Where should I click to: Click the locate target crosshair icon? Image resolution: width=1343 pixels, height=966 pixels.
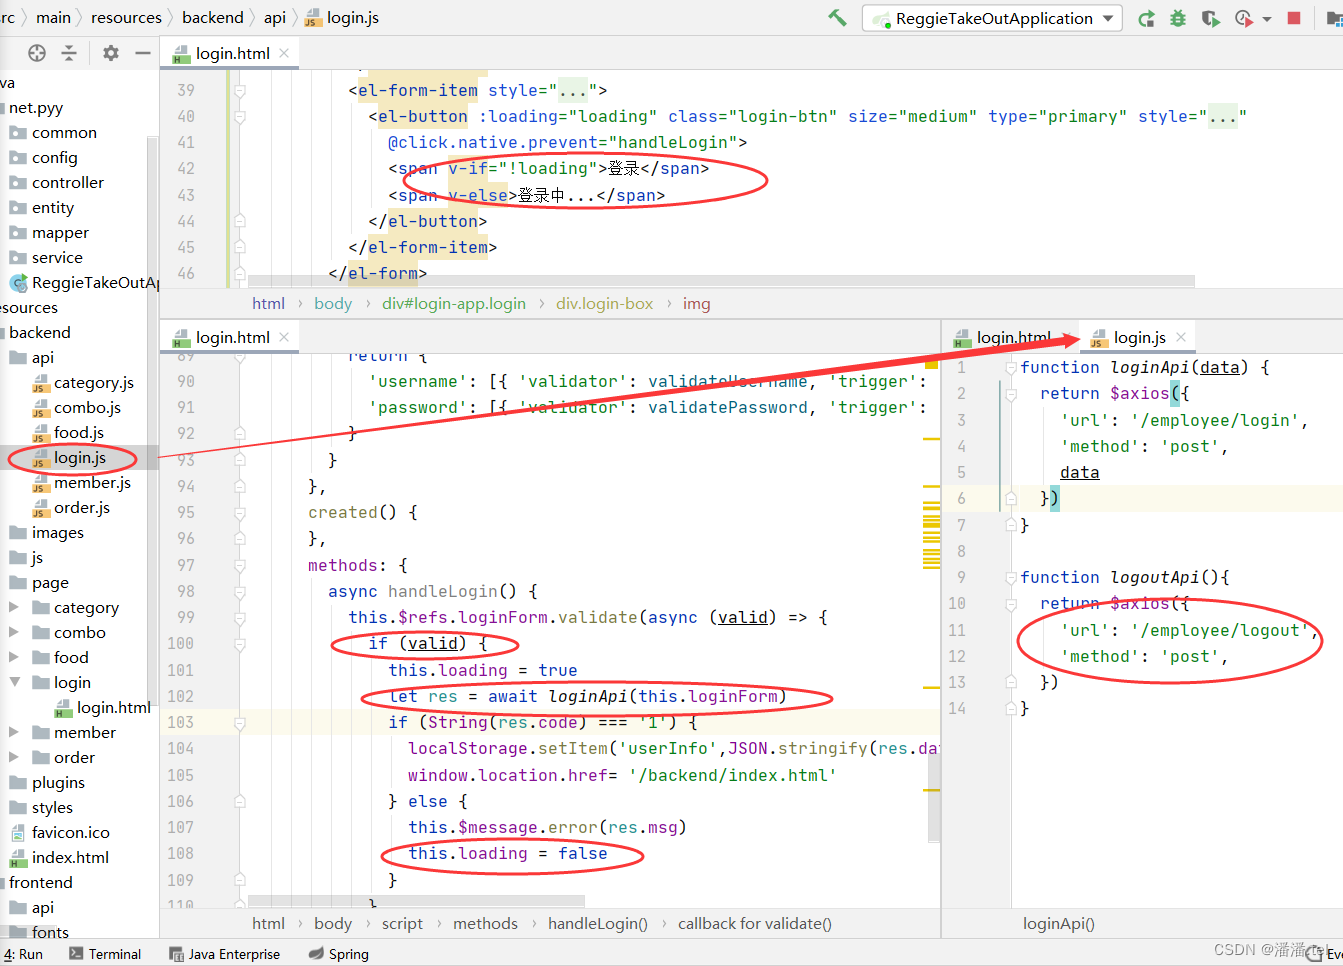point(37,53)
